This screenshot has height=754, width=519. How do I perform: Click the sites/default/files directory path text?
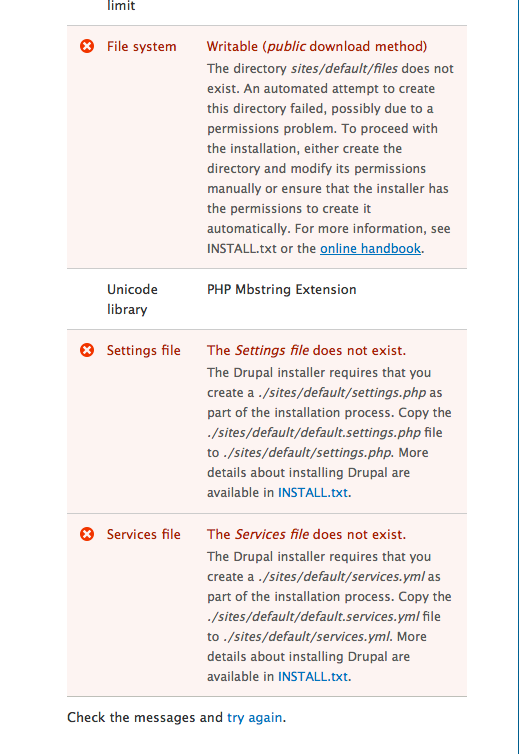tap(344, 69)
